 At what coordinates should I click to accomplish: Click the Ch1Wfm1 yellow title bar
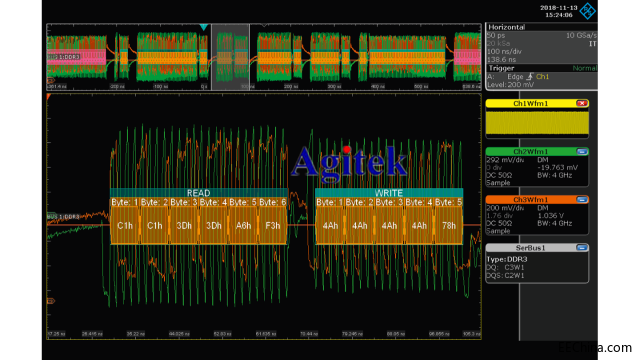click(531, 103)
